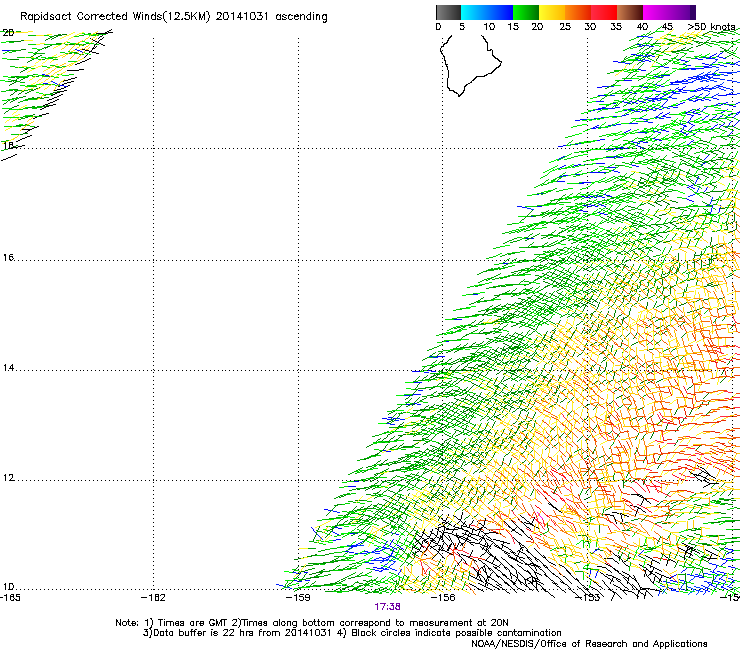Click the latitude label '16'
The height and width of the screenshot is (650, 740).
pos(8,257)
